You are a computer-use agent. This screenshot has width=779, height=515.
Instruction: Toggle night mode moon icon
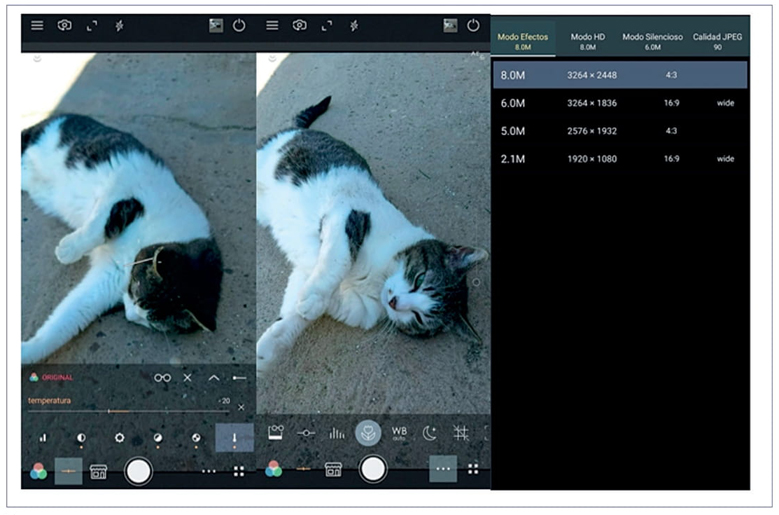429,433
